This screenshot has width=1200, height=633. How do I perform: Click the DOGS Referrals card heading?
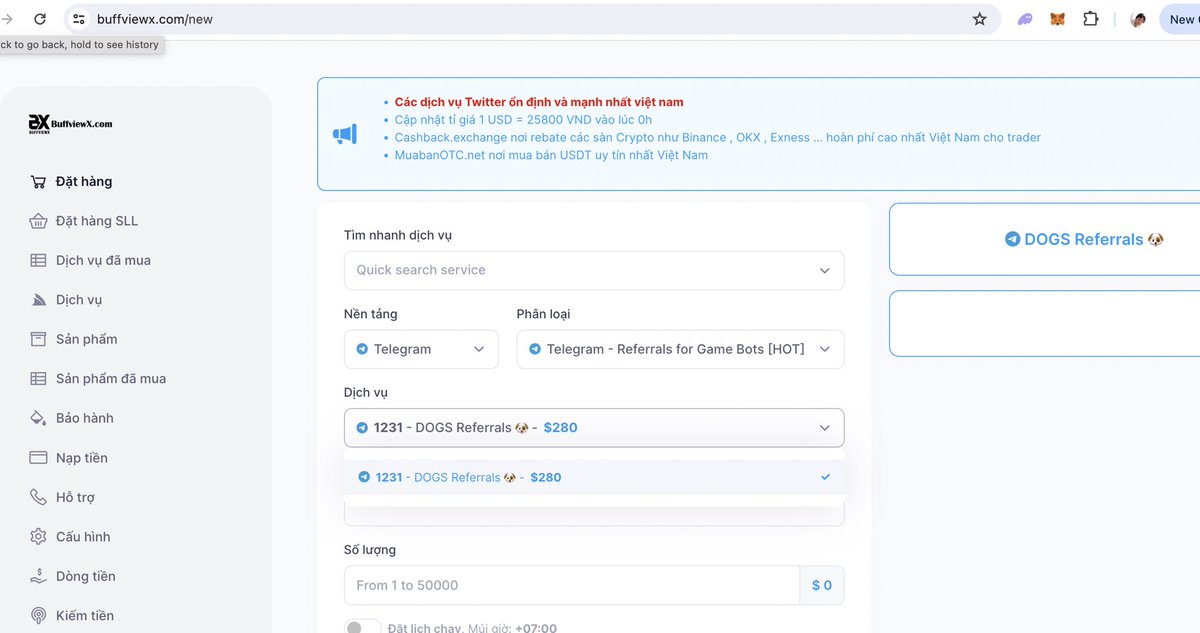(1084, 239)
